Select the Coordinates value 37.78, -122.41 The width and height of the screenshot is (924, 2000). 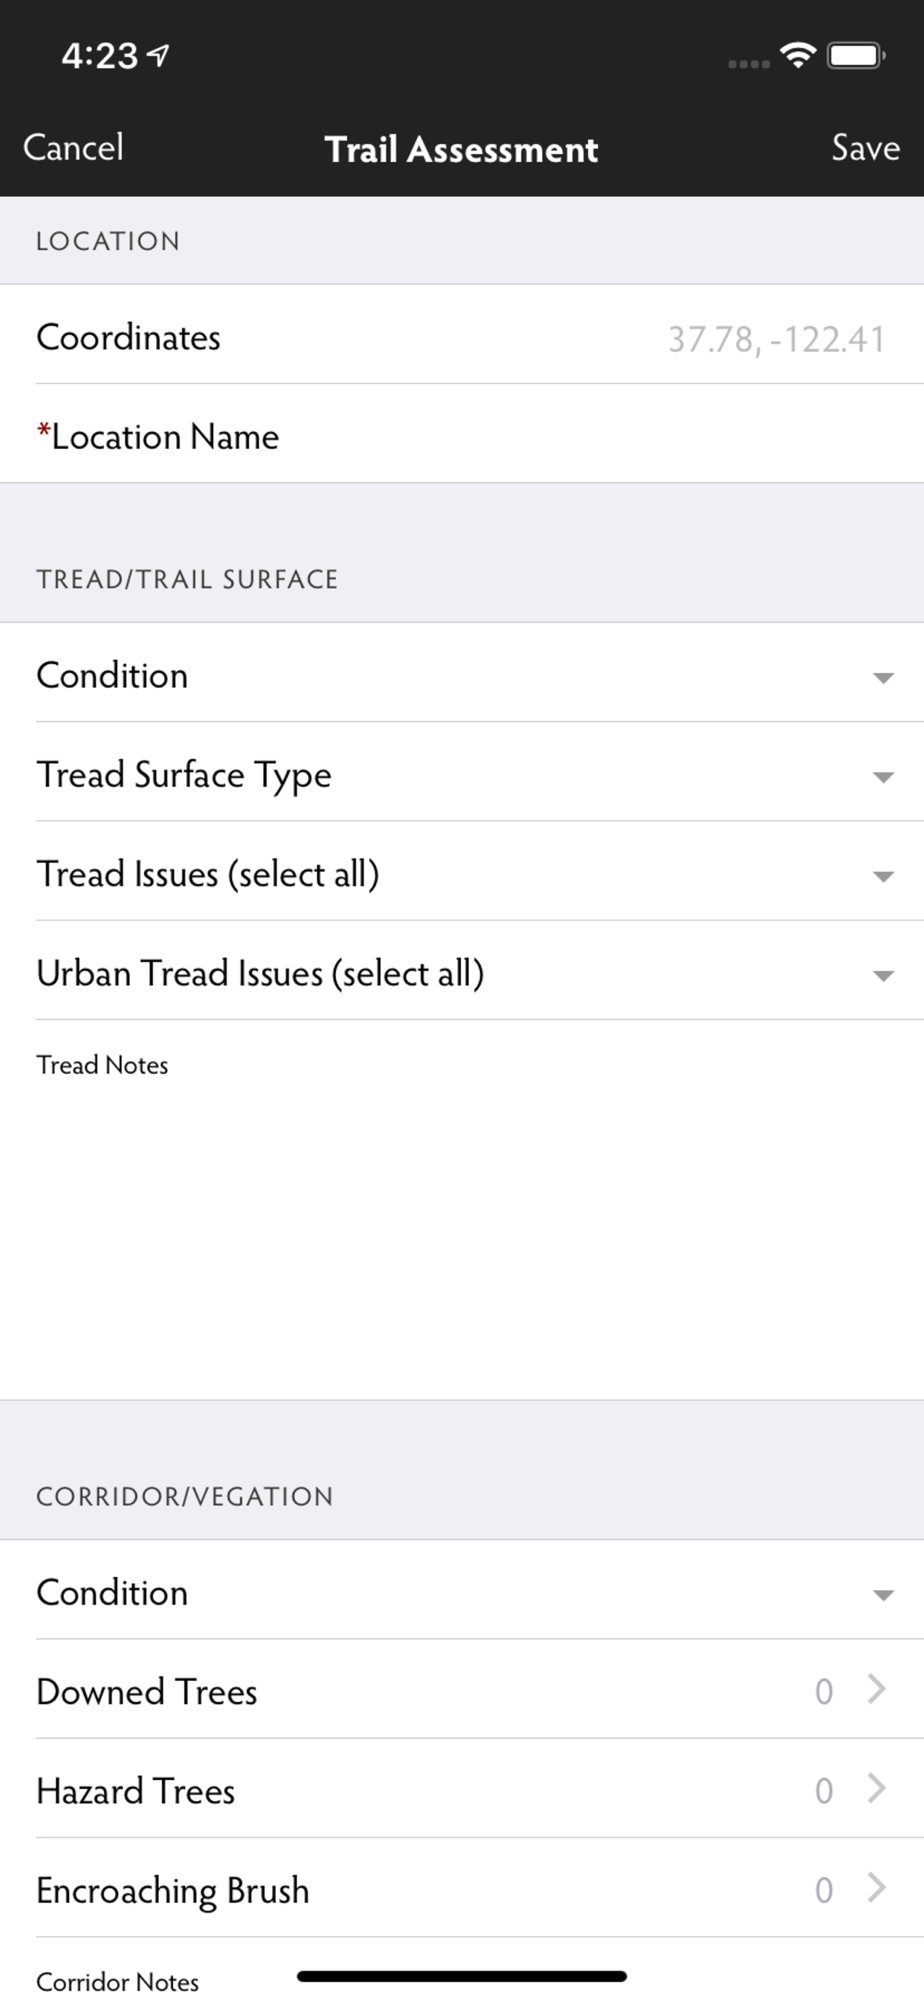point(776,339)
